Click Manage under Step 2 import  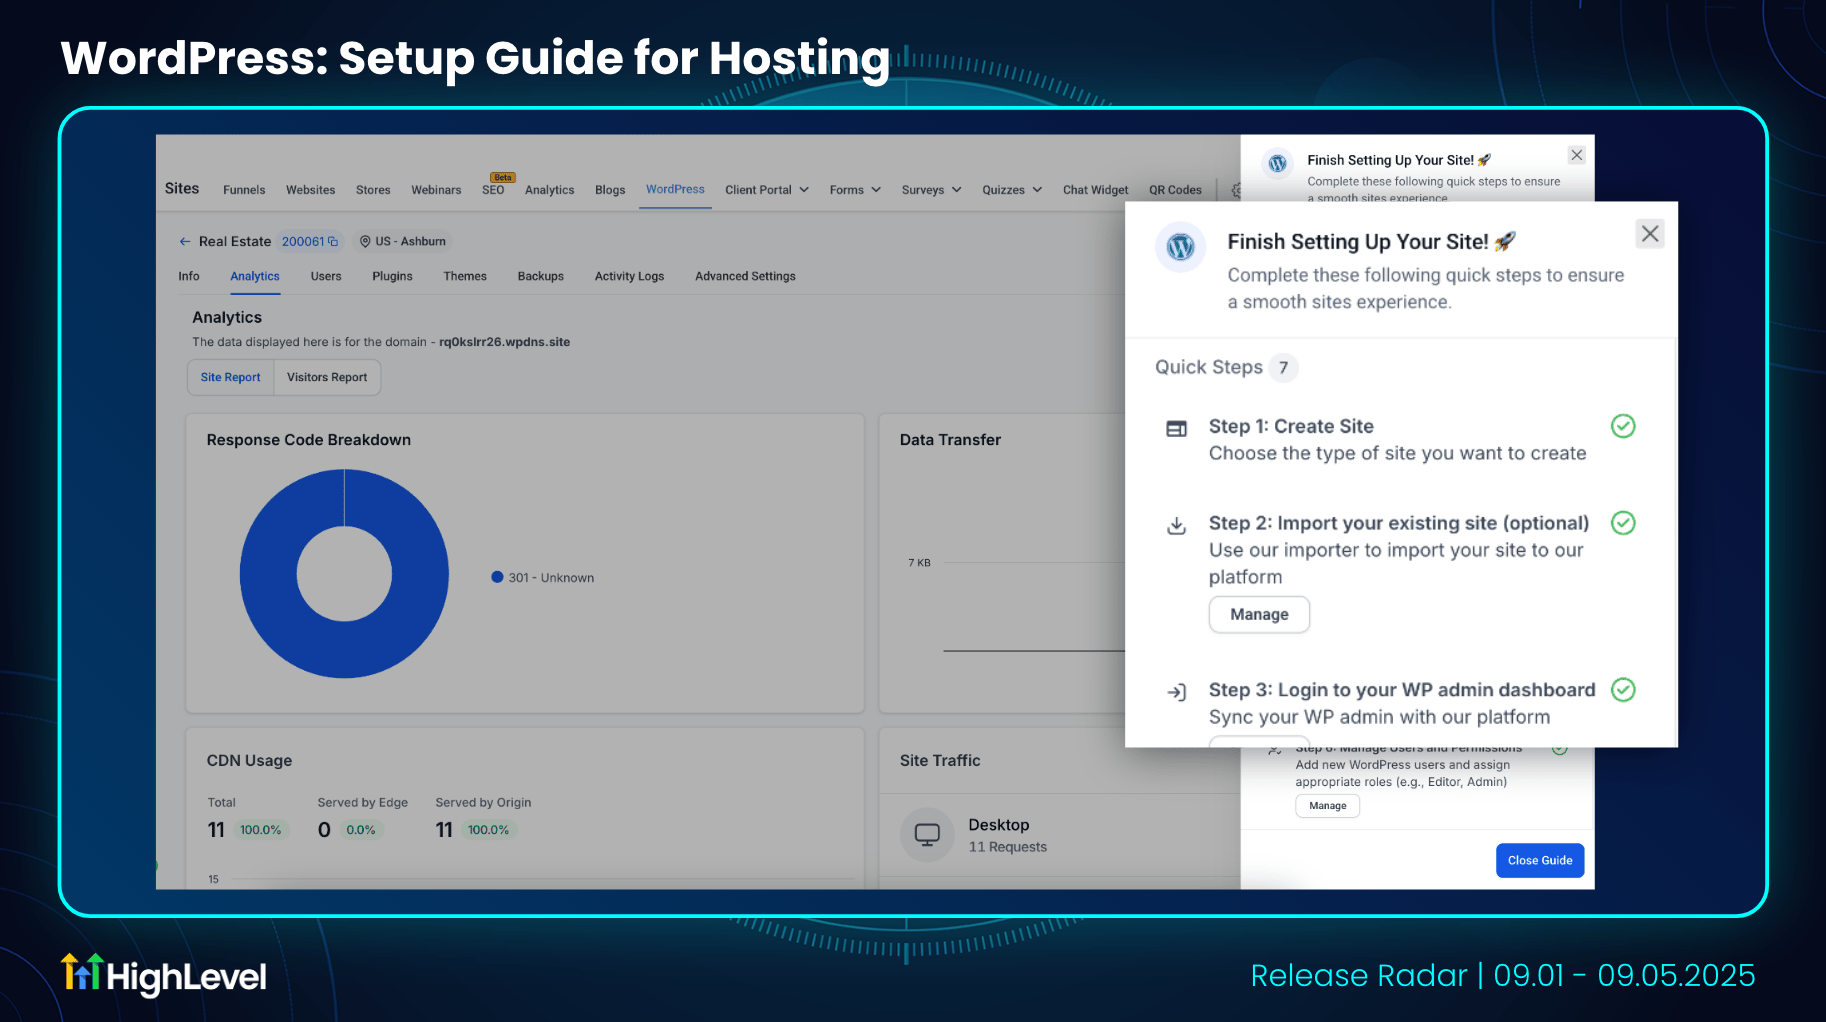click(x=1259, y=614)
